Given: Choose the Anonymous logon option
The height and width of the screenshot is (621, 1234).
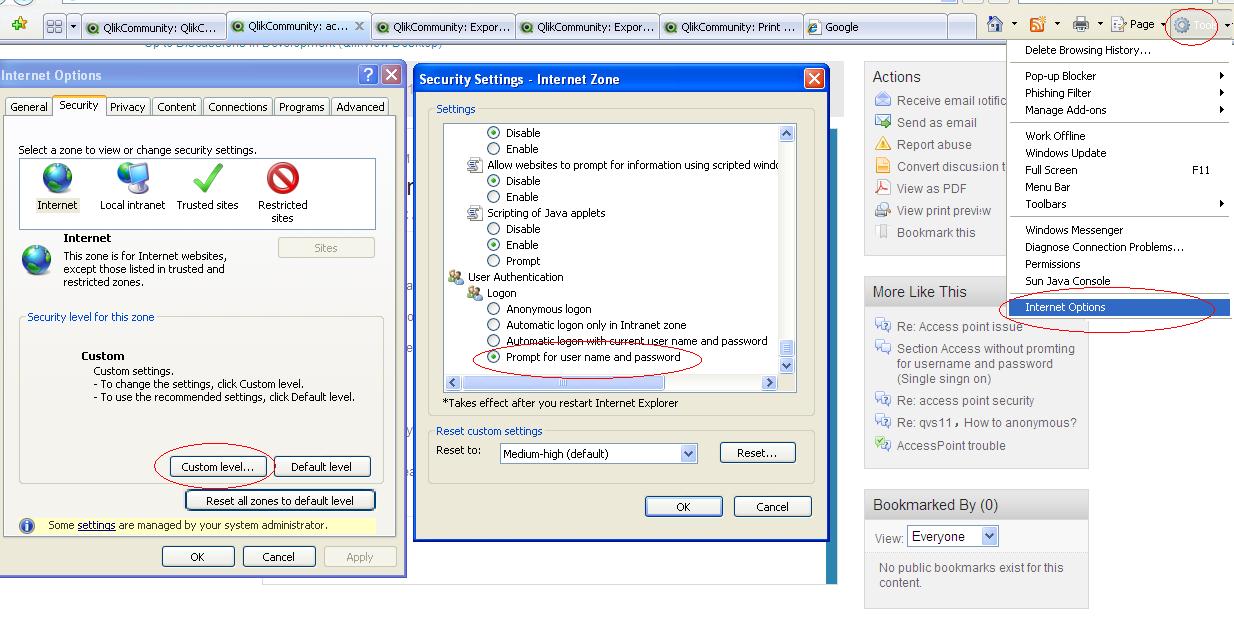Looking at the screenshot, I should coord(493,309).
